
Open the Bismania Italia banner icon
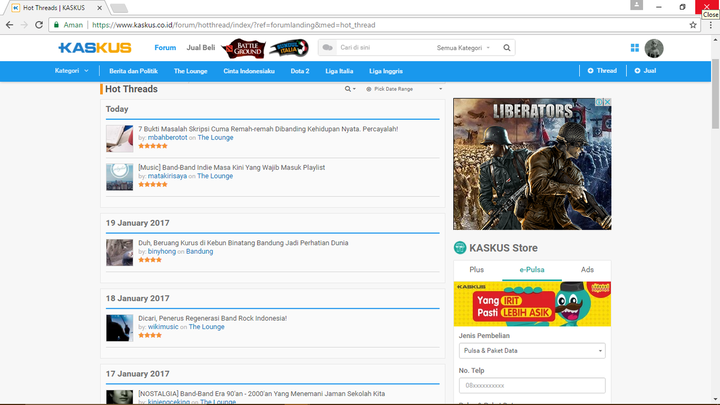click(289, 48)
